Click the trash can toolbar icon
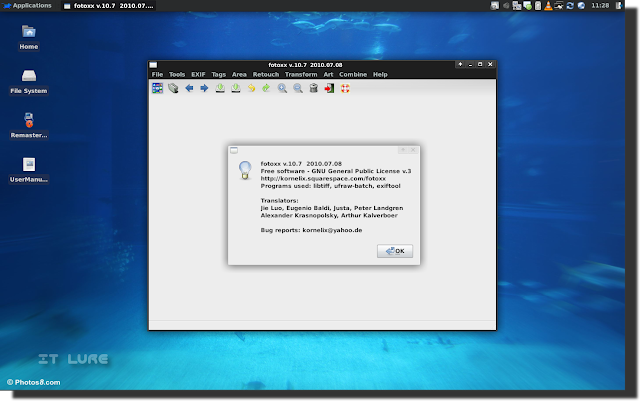The width and height of the screenshot is (640, 401). 313,88
